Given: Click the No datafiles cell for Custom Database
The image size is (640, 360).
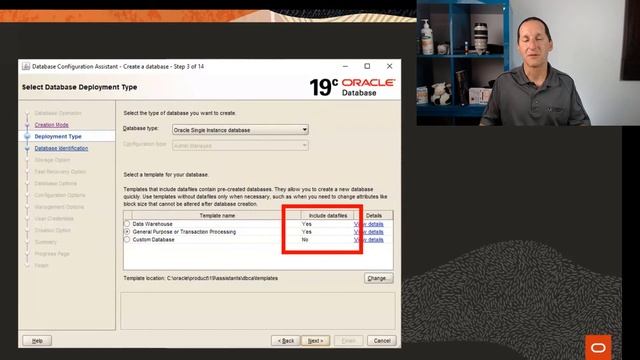Looking at the screenshot, I should (305, 240).
